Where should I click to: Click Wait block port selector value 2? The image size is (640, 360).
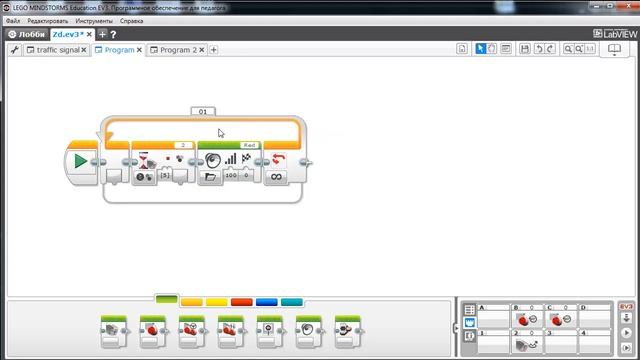pyautogui.click(x=183, y=145)
